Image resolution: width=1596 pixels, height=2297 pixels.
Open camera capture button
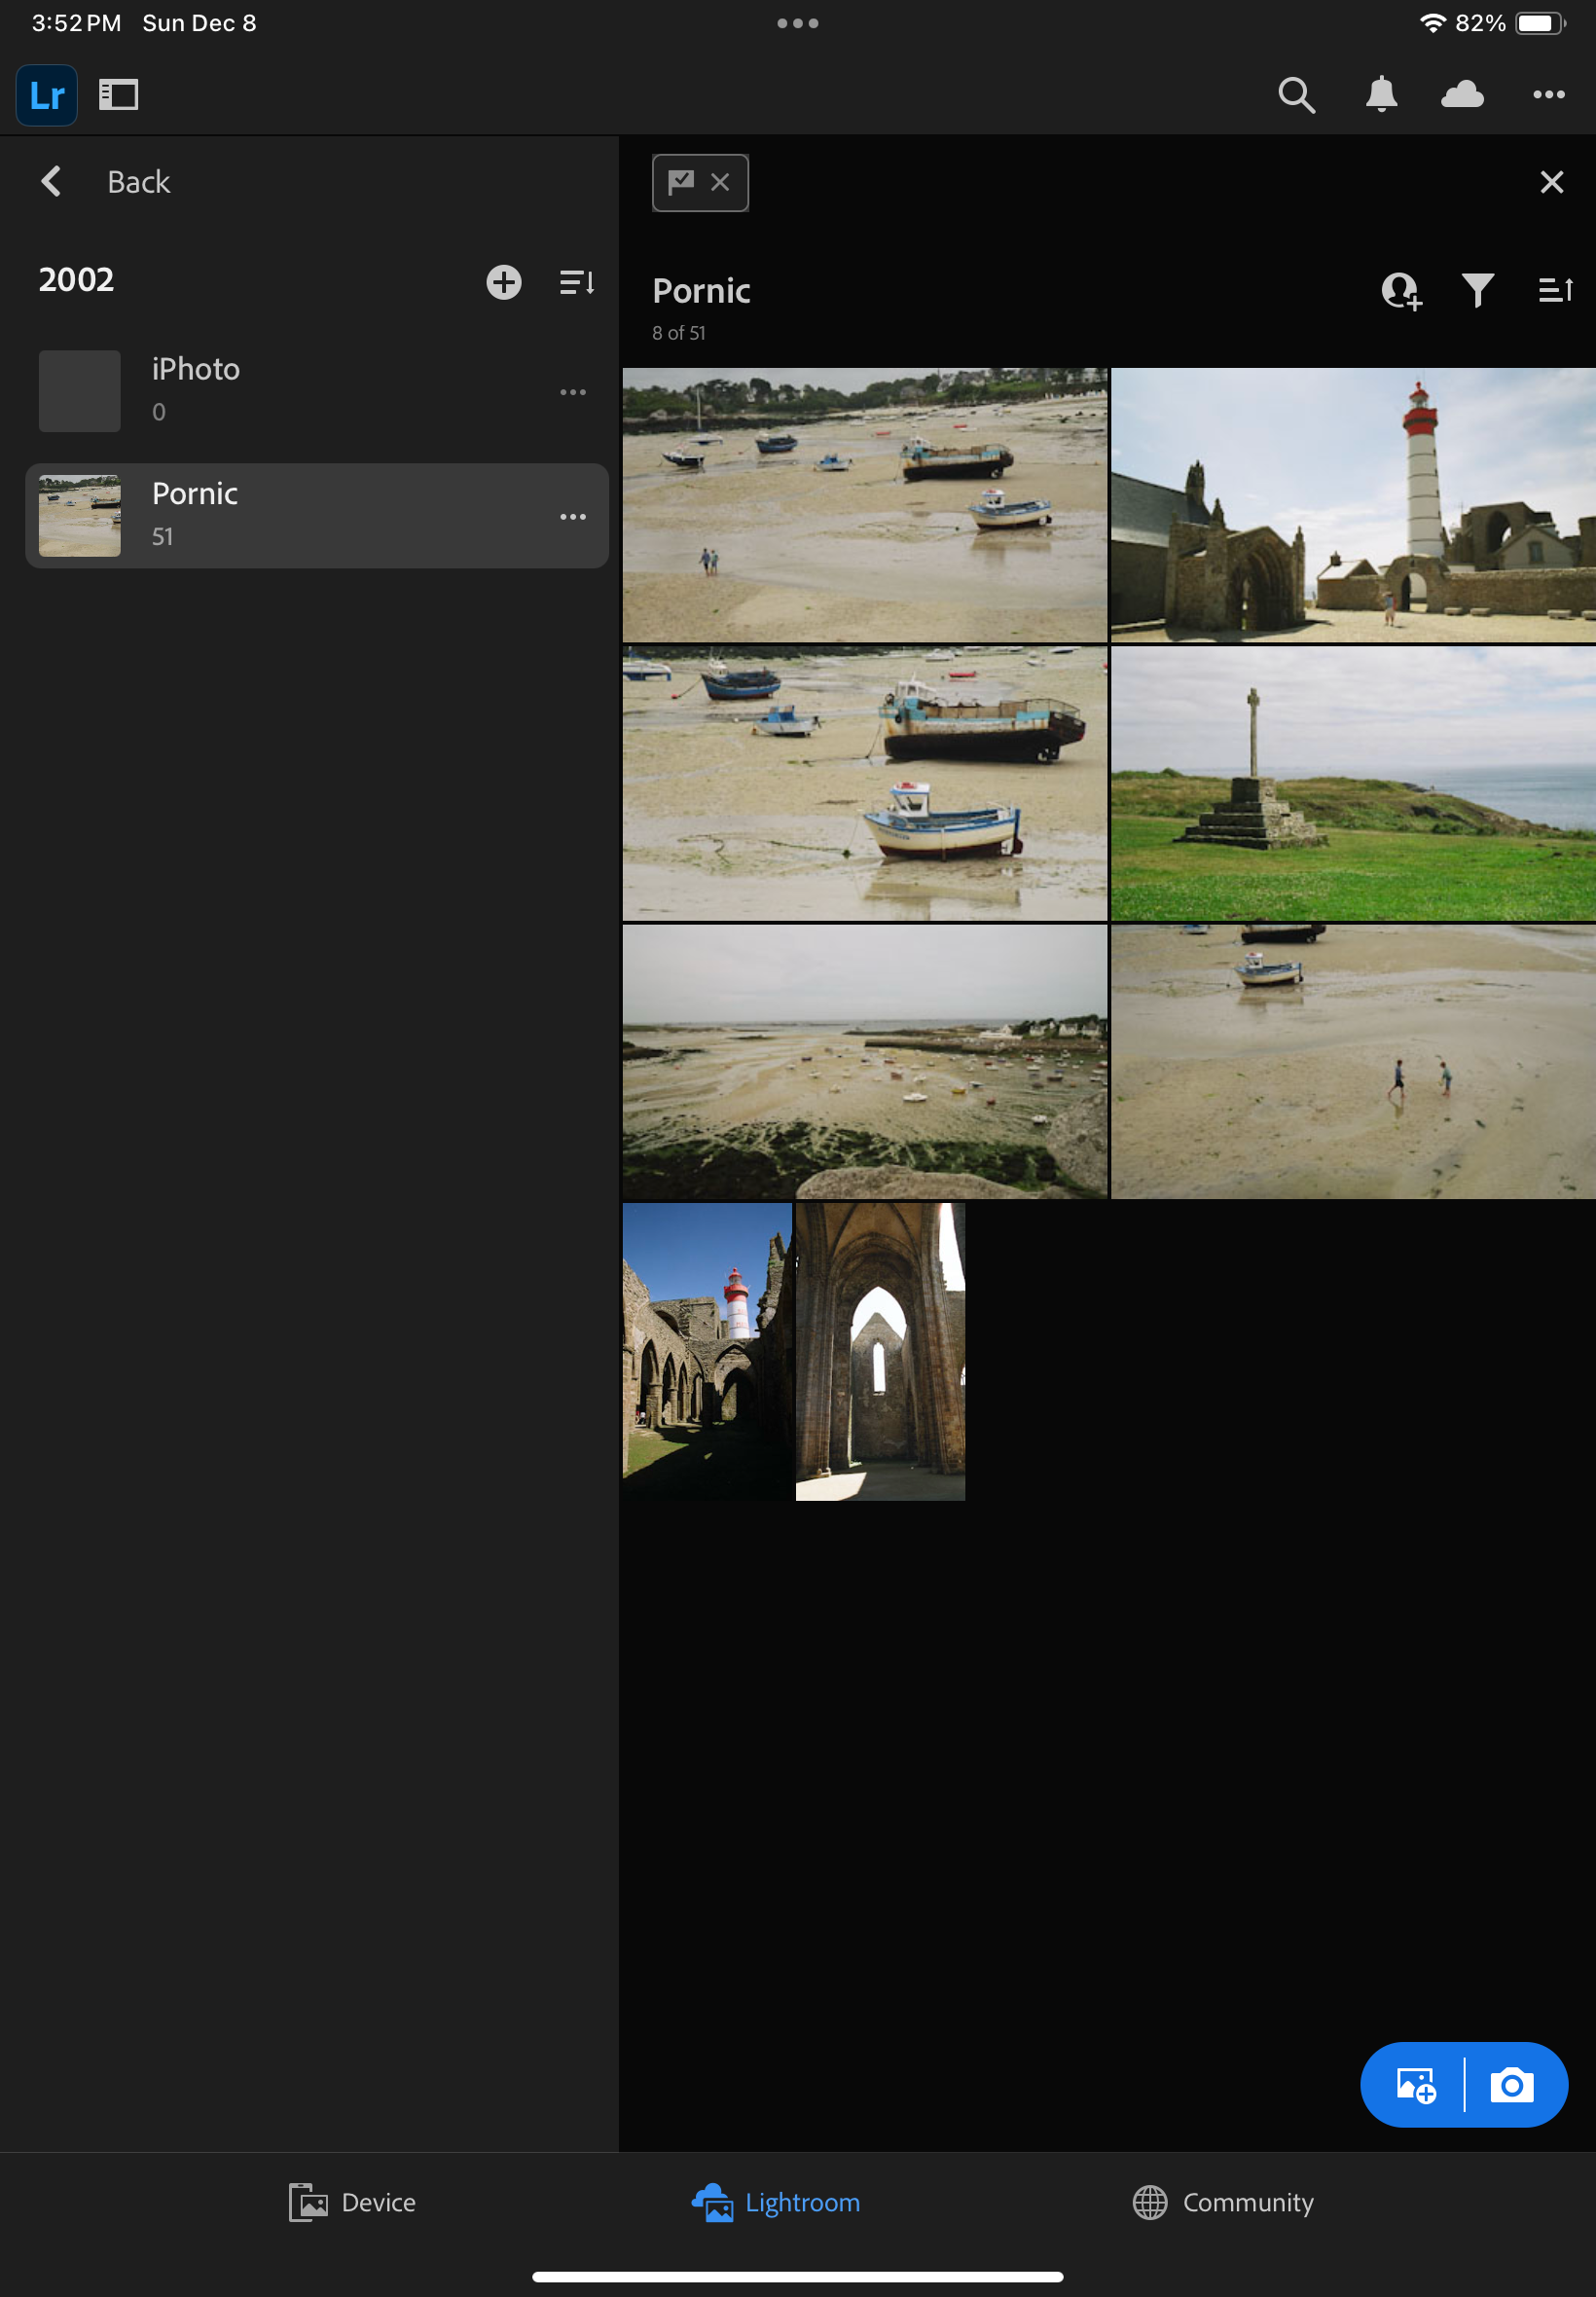pyautogui.click(x=1511, y=2085)
